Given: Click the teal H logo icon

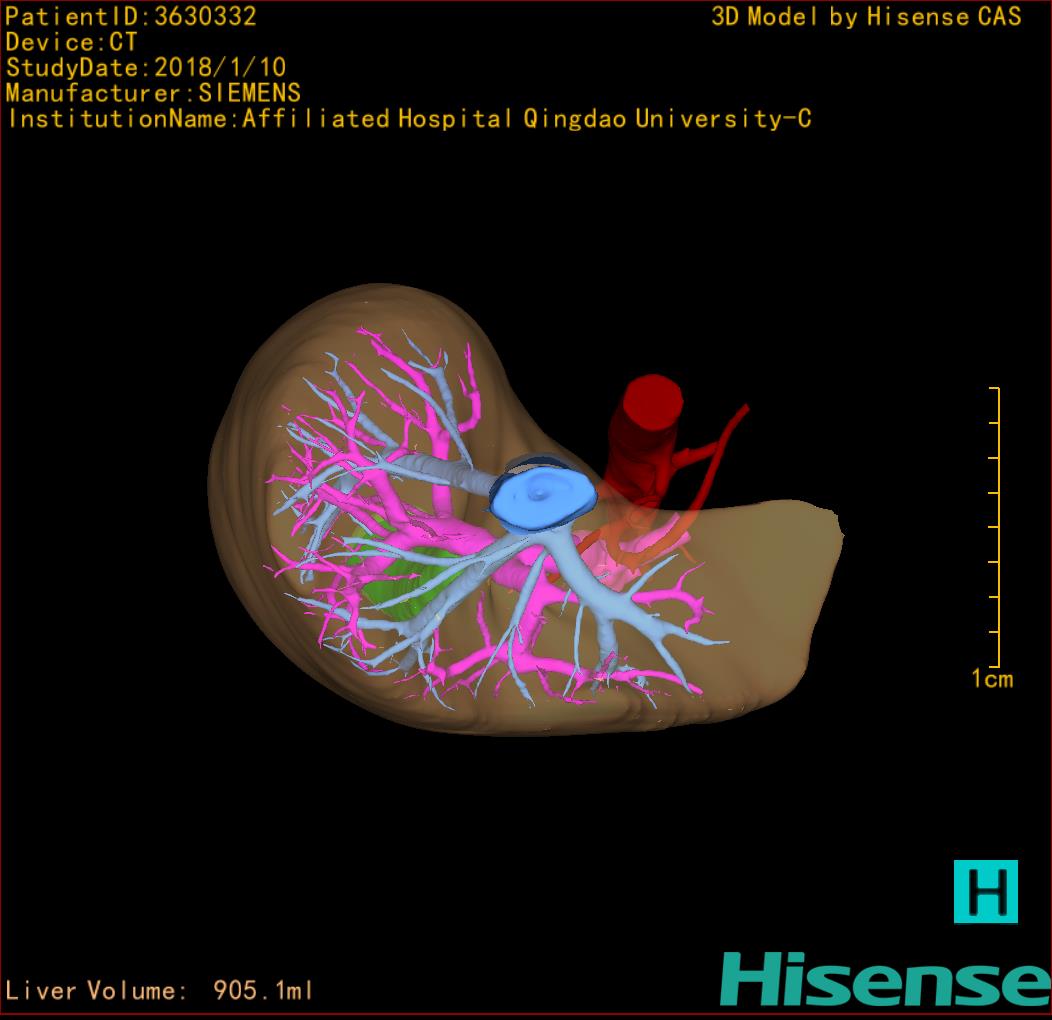Looking at the screenshot, I should (x=986, y=892).
